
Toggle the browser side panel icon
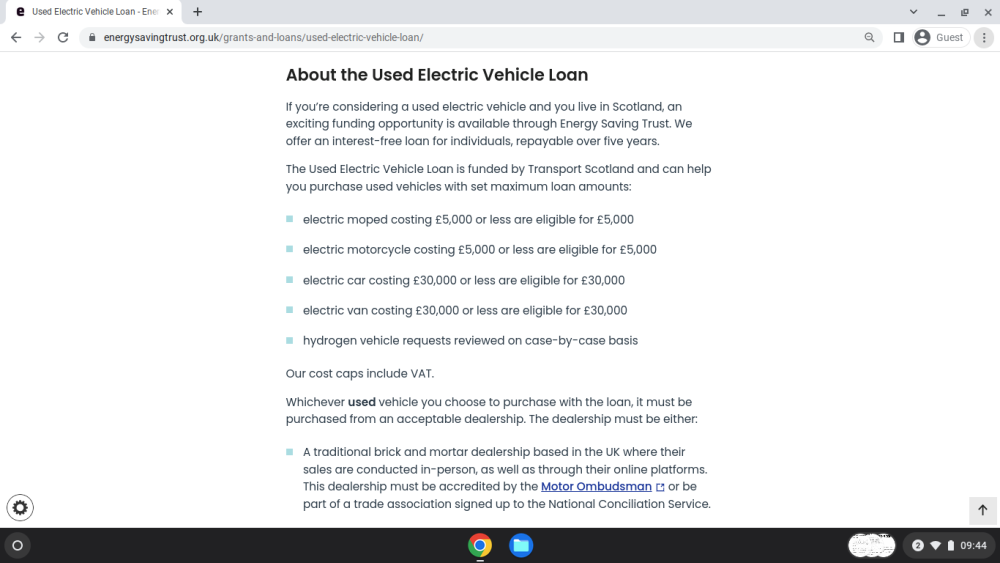pos(899,38)
